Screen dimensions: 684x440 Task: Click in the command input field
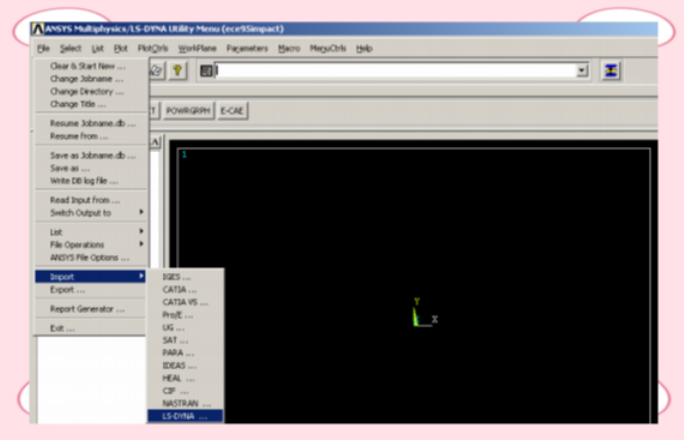[396, 71]
